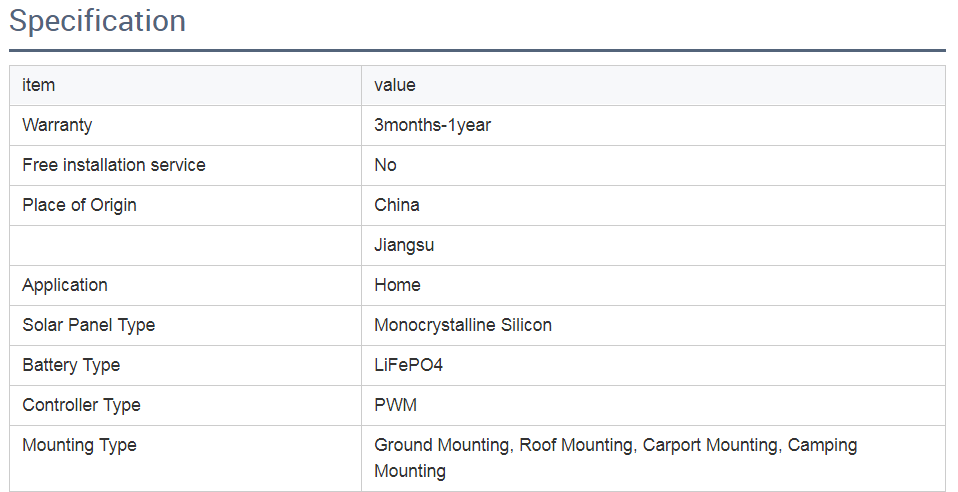Select the 'LiFePO4' battery value
Image resolution: width=958 pixels, height=492 pixels.
[x=408, y=365]
